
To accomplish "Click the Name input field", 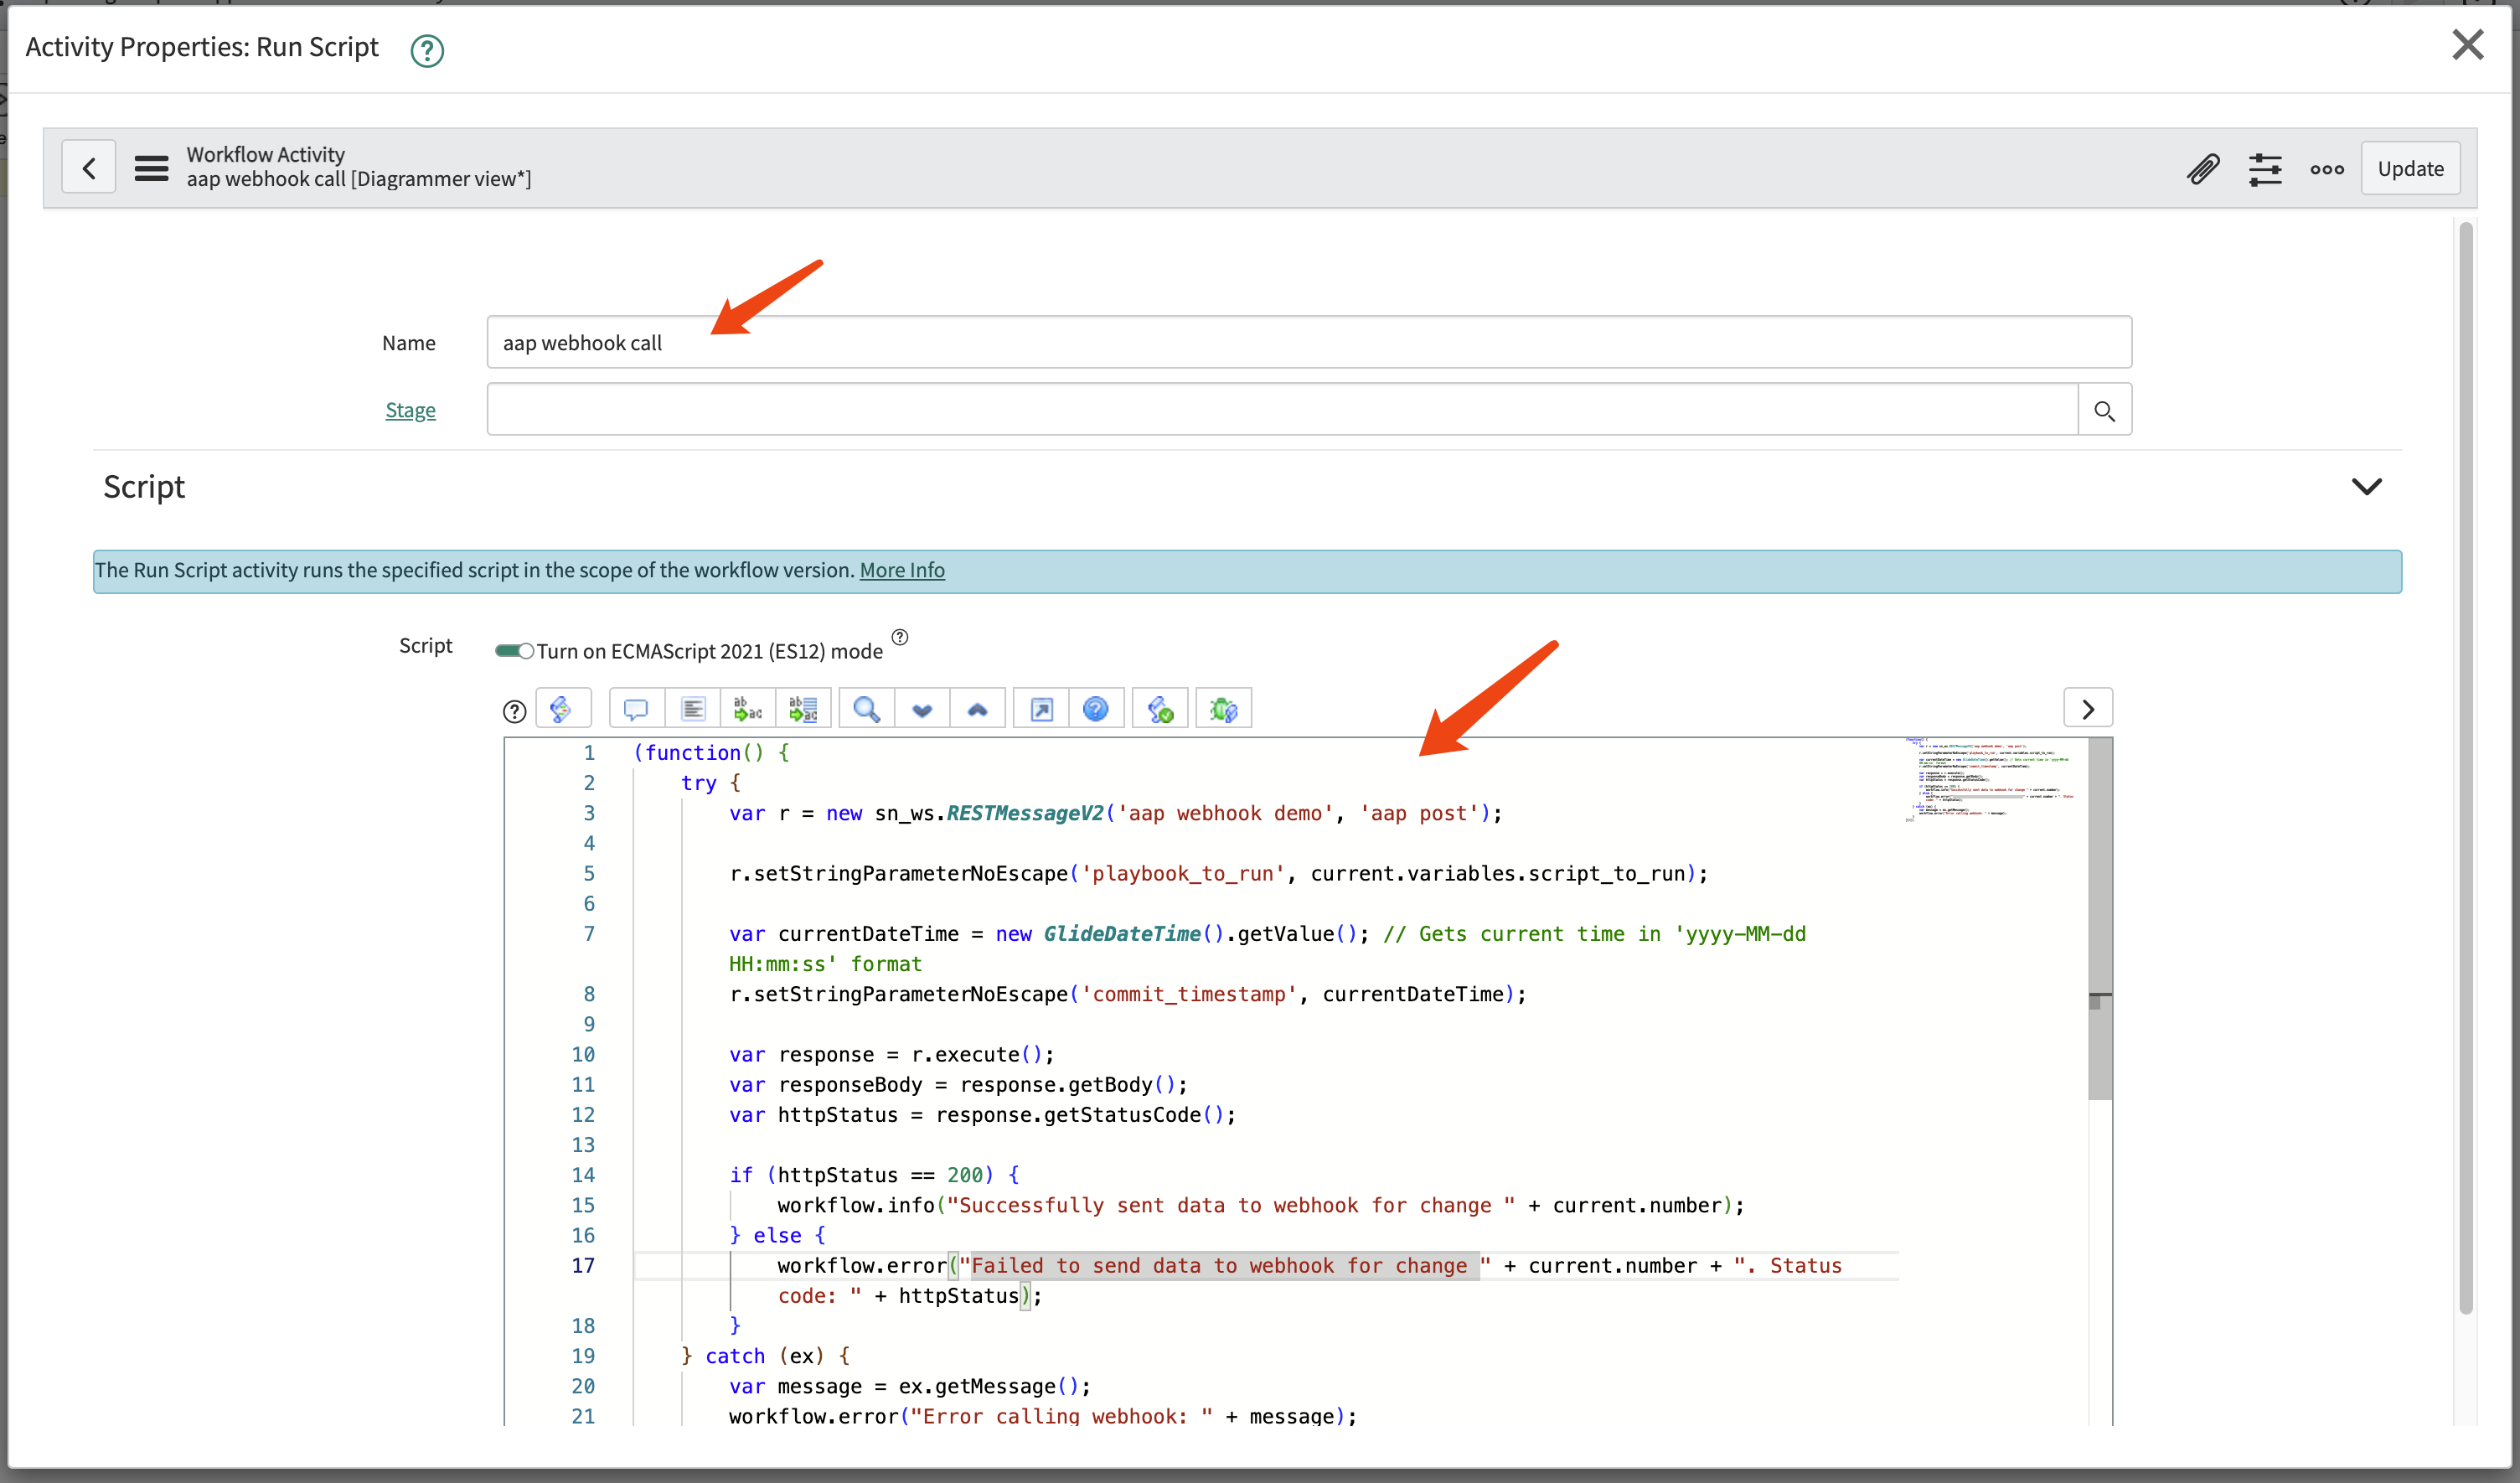I will click(1308, 343).
